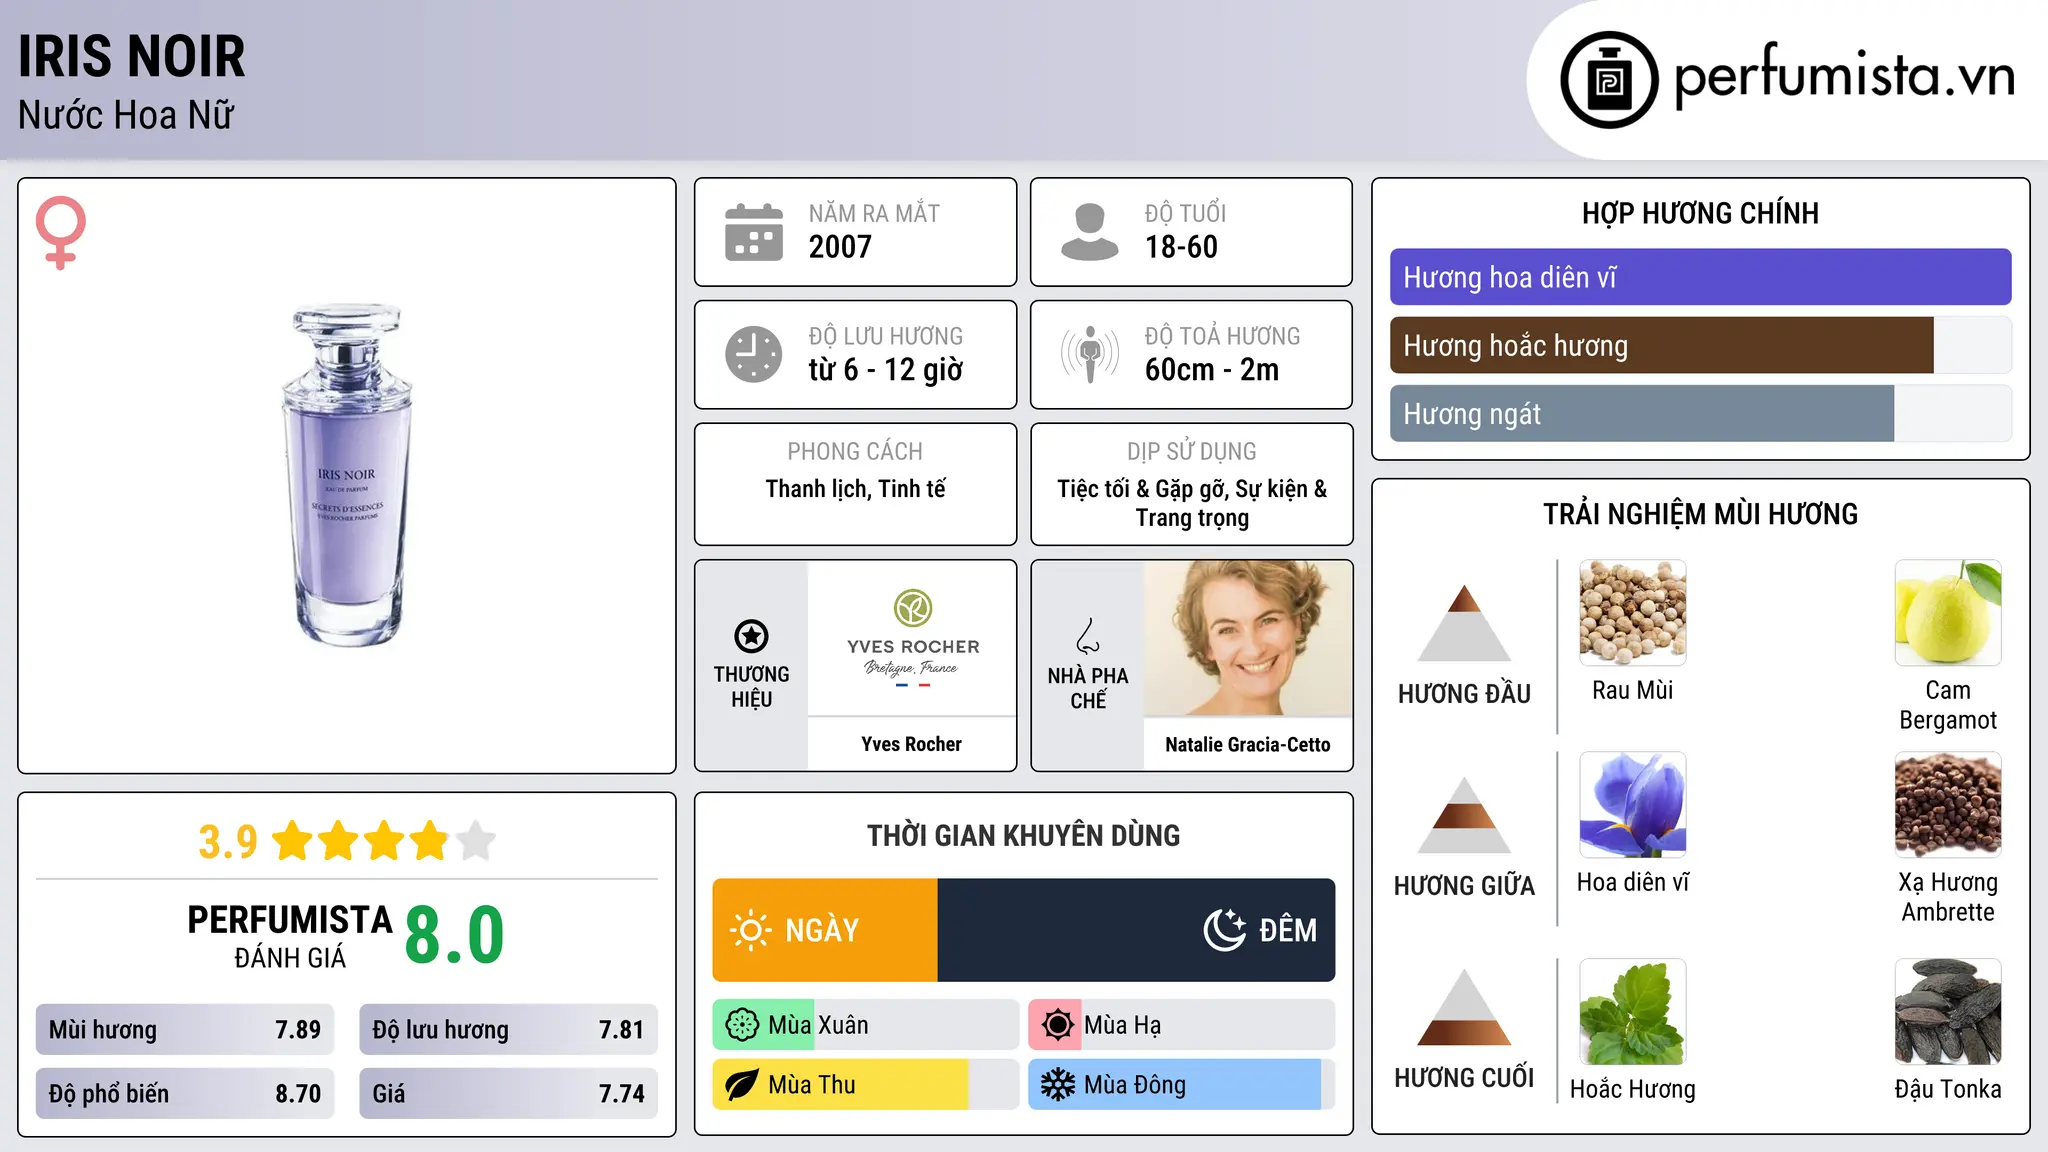Click the HỢP HƯƠNG CHÍNH heading

(1700, 213)
